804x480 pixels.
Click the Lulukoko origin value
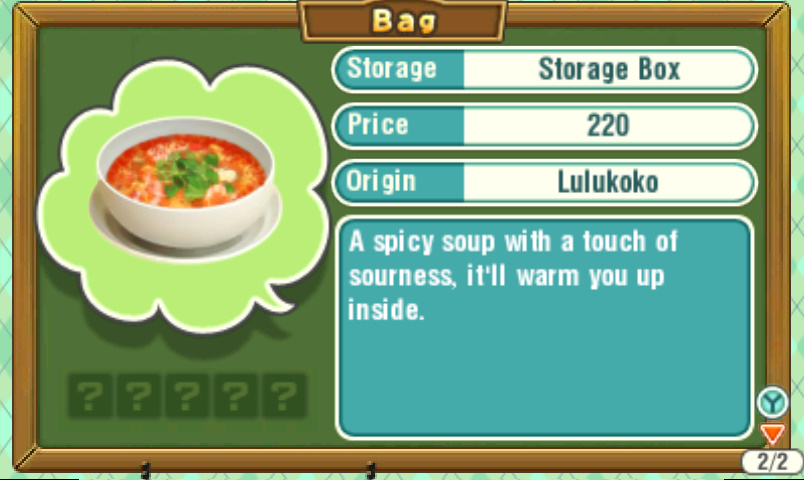(x=608, y=182)
